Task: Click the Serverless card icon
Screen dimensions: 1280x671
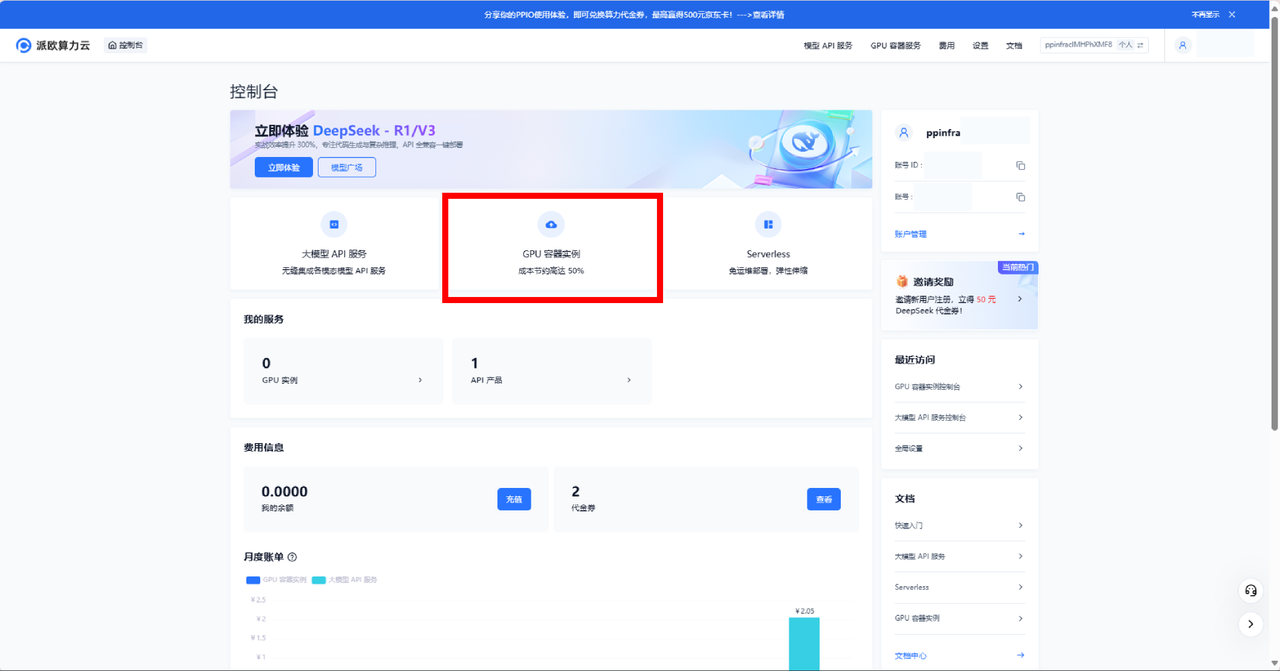Action: tap(768, 224)
